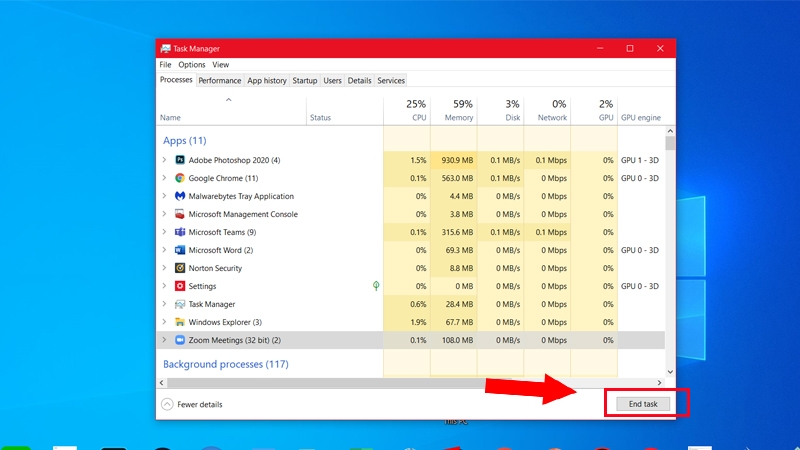This screenshot has width=800, height=450.
Task: Collapse view with Fewer details button
Action: [x=193, y=404]
